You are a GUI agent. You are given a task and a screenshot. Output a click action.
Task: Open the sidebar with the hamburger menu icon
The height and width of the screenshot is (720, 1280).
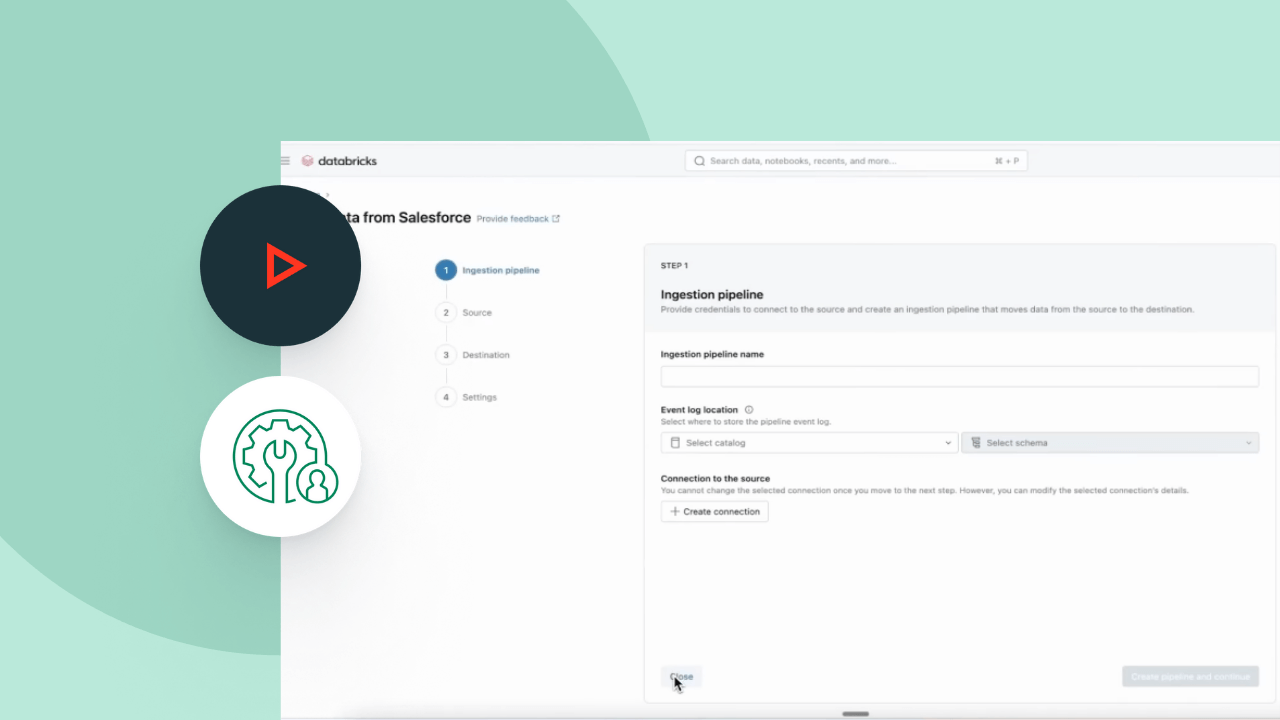285,160
